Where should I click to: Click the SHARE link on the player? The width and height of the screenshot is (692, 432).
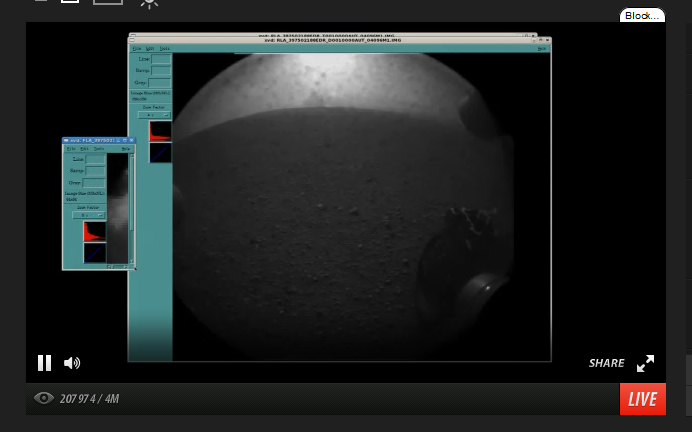[606, 363]
